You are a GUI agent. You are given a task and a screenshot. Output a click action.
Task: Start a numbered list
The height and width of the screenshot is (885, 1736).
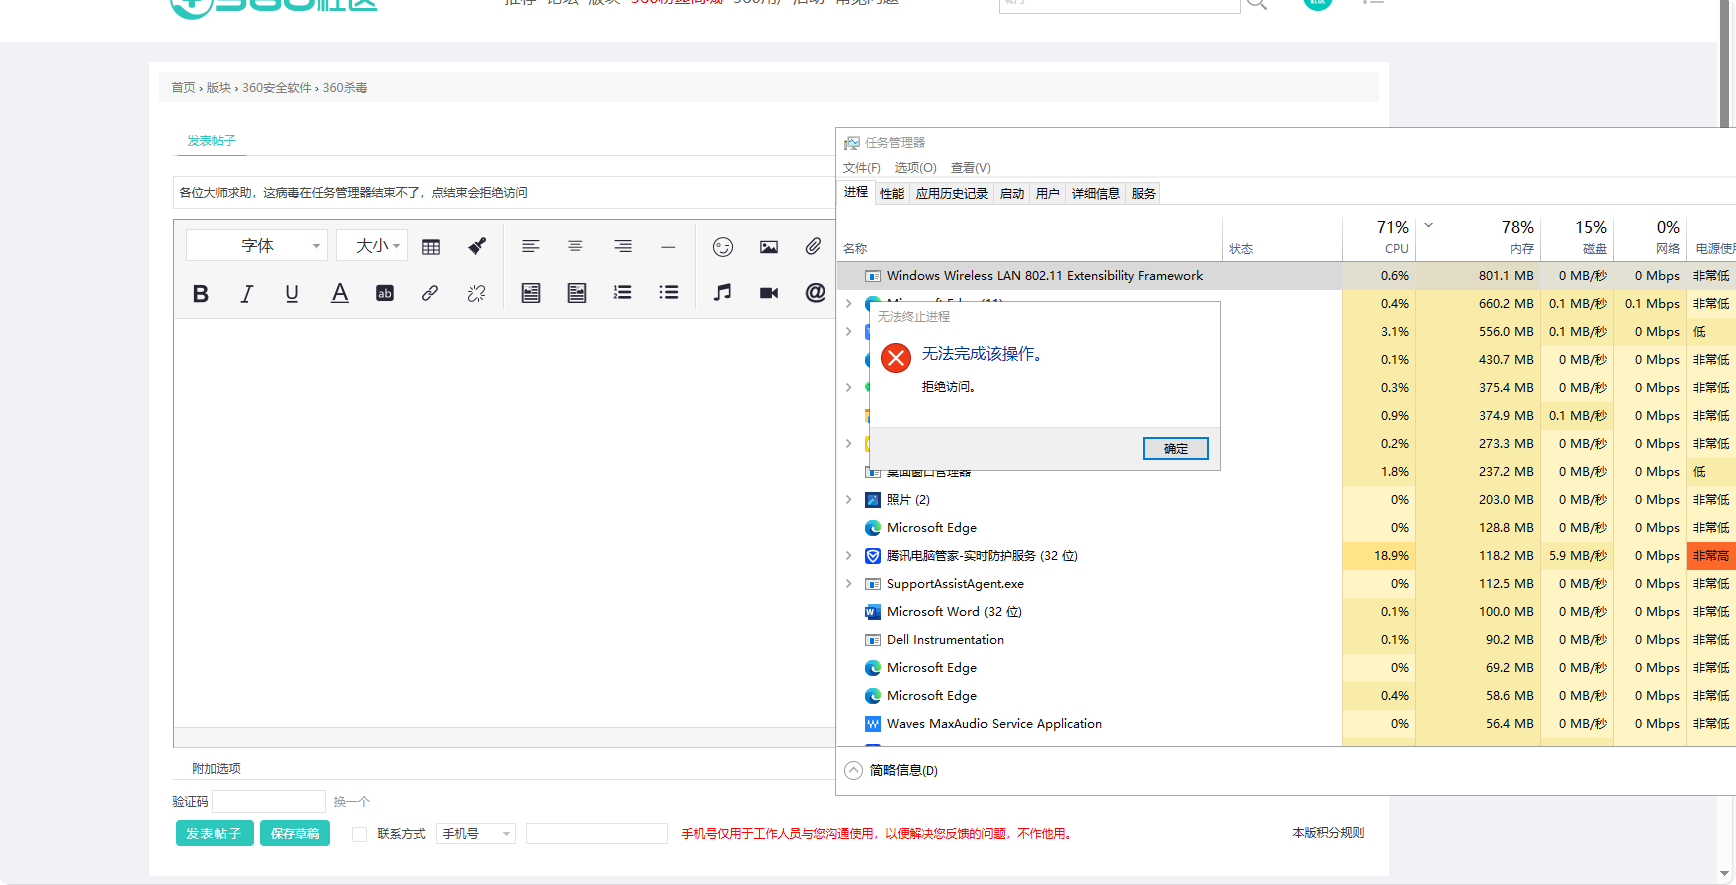click(622, 293)
